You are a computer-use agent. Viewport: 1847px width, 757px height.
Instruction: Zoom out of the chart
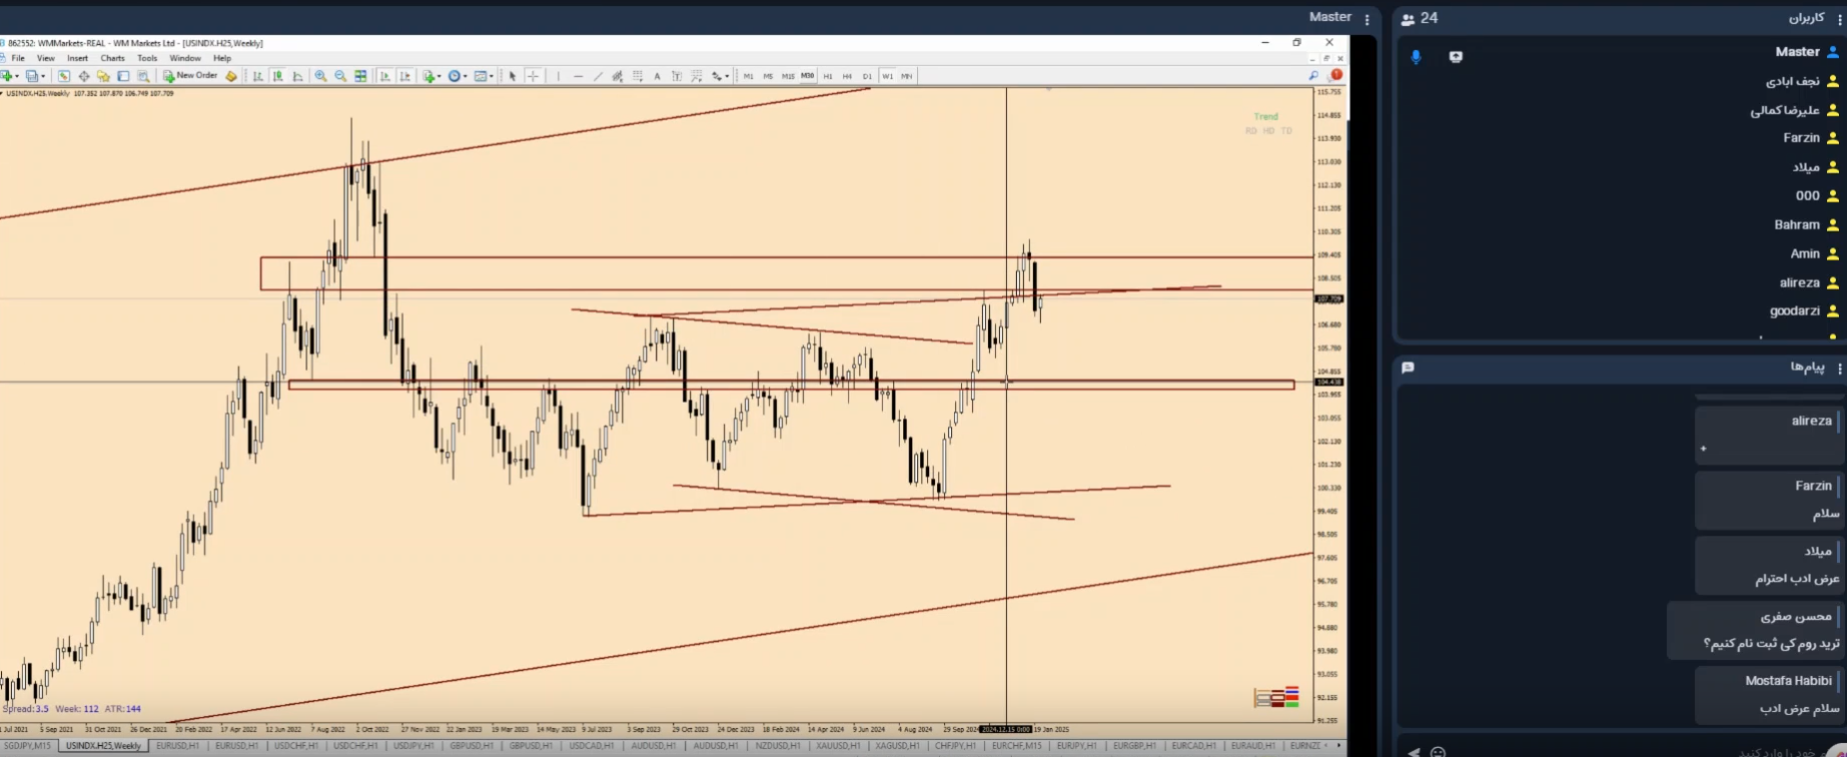click(x=341, y=76)
